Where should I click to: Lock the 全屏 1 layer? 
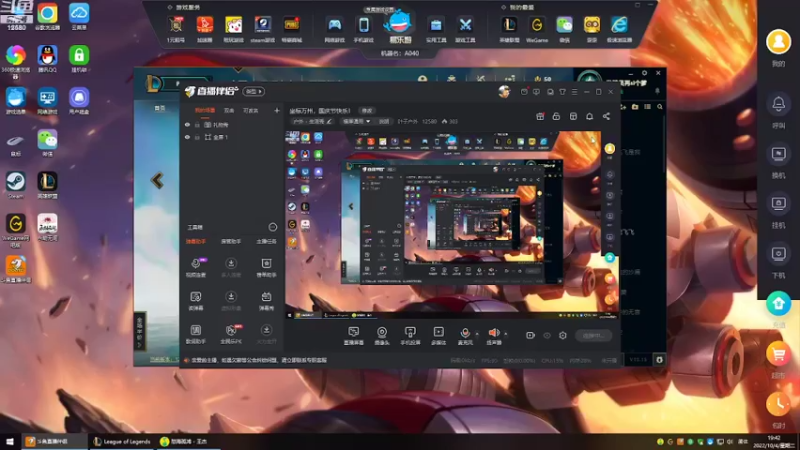point(197,137)
